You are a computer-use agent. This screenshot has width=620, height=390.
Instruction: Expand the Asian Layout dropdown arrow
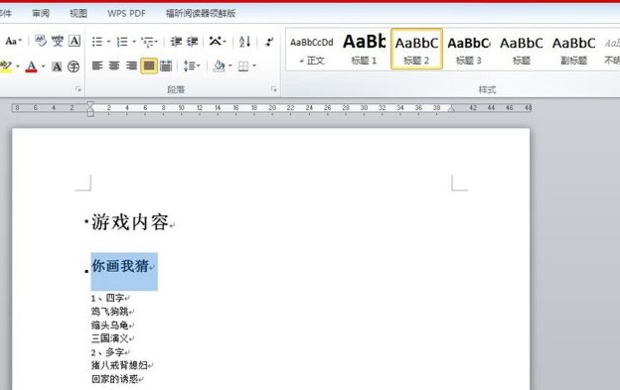225,41
